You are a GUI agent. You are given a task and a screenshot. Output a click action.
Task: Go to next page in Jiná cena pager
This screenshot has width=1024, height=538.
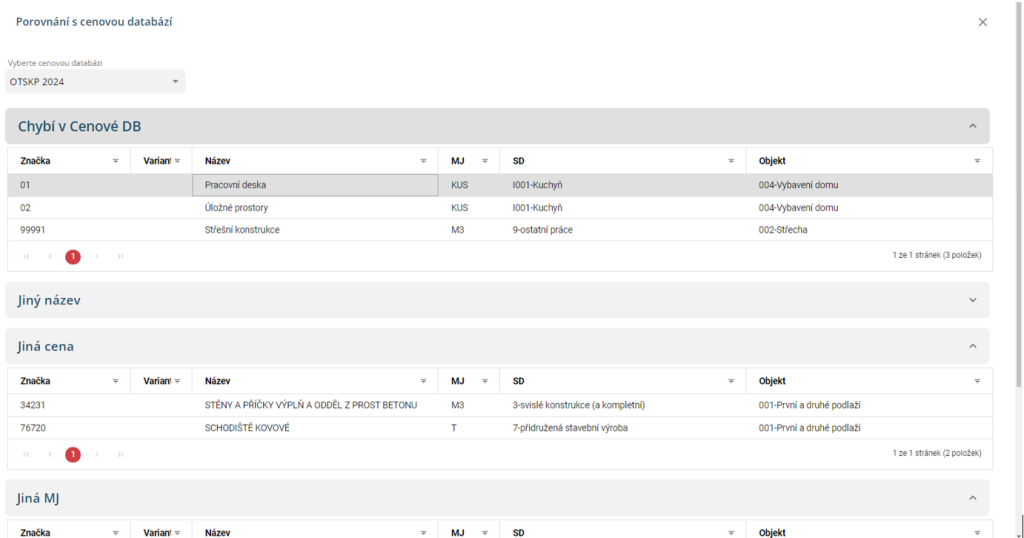click(97, 455)
